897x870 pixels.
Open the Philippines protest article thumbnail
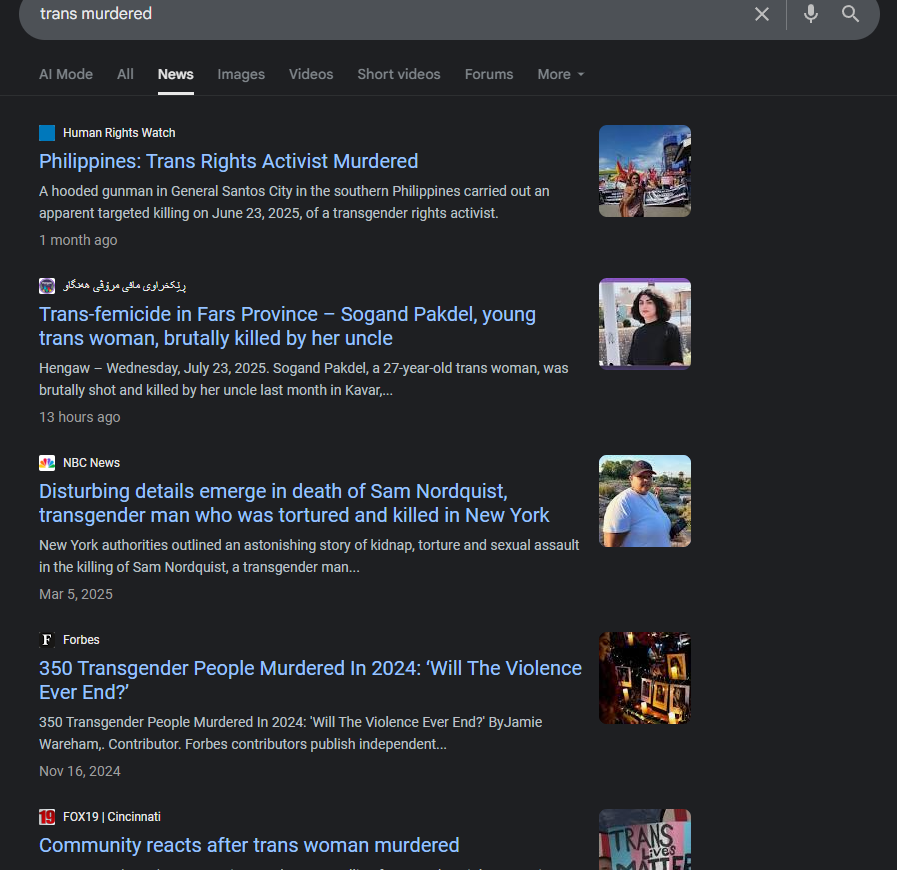(645, 171)
